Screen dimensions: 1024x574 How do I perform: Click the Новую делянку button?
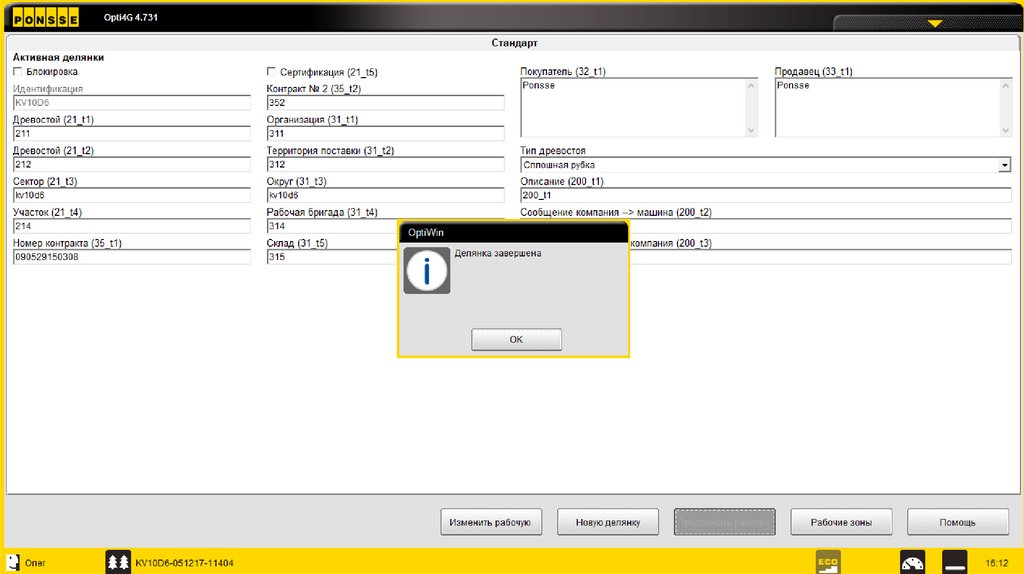coord(609,522)
